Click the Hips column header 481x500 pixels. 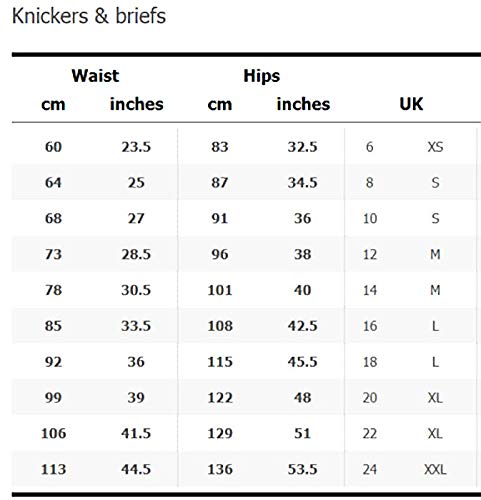[262, 76]
